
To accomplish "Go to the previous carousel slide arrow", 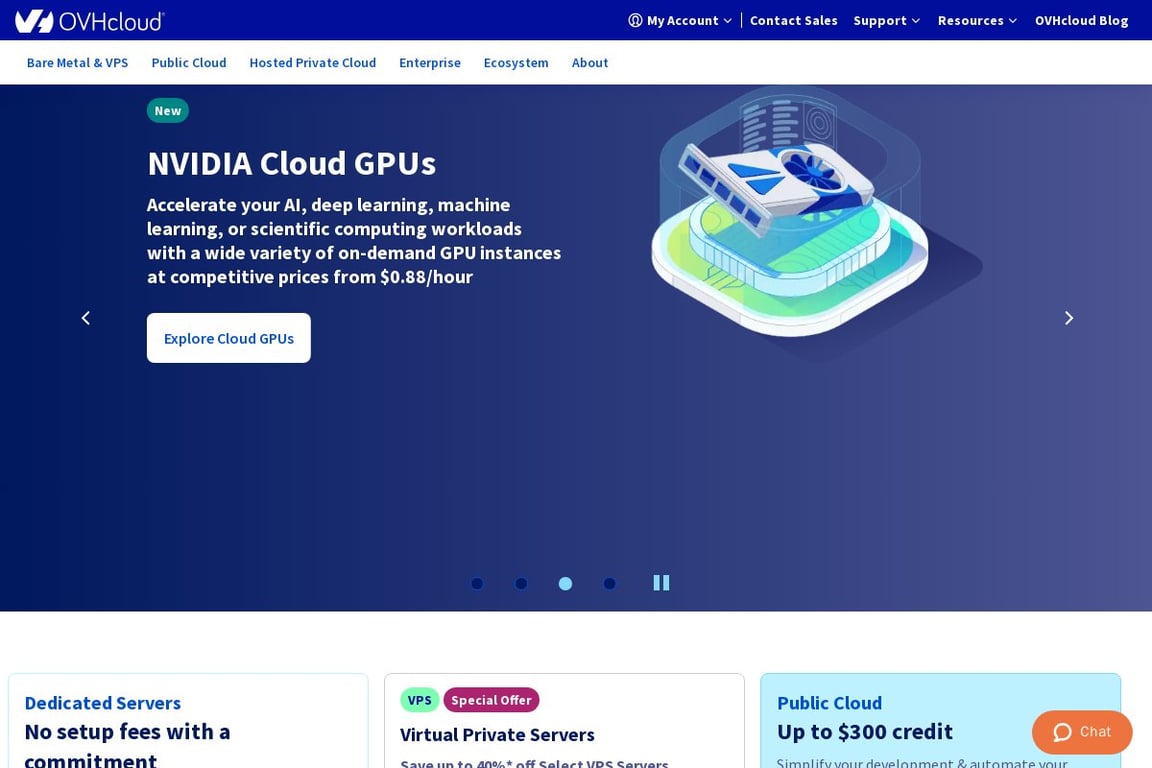I will (x=85, y=317).
